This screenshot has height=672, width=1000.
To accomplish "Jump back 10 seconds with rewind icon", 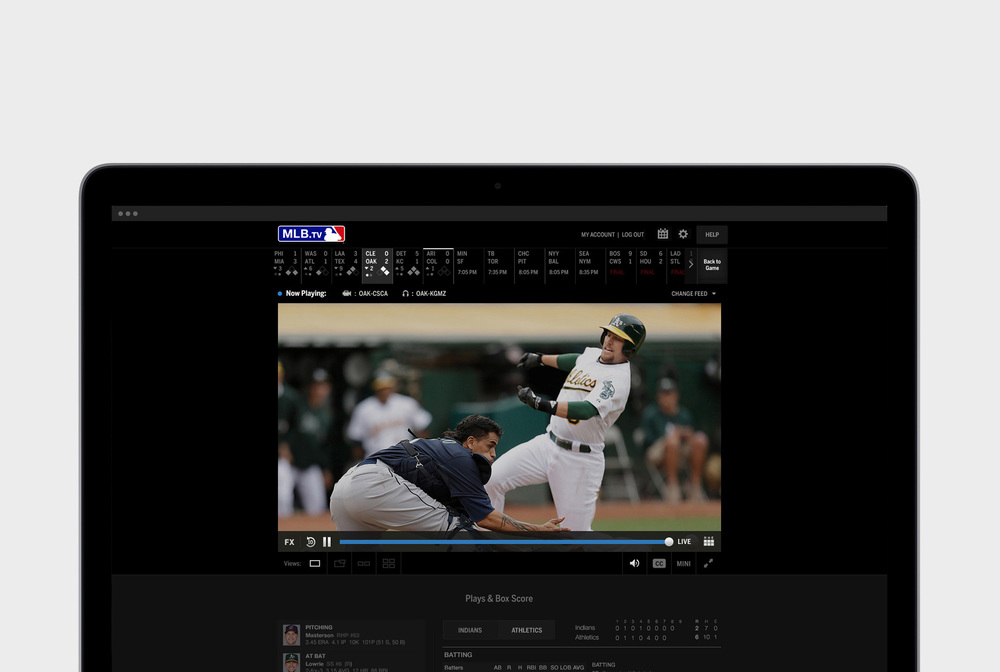I will (x=311, y=542).
